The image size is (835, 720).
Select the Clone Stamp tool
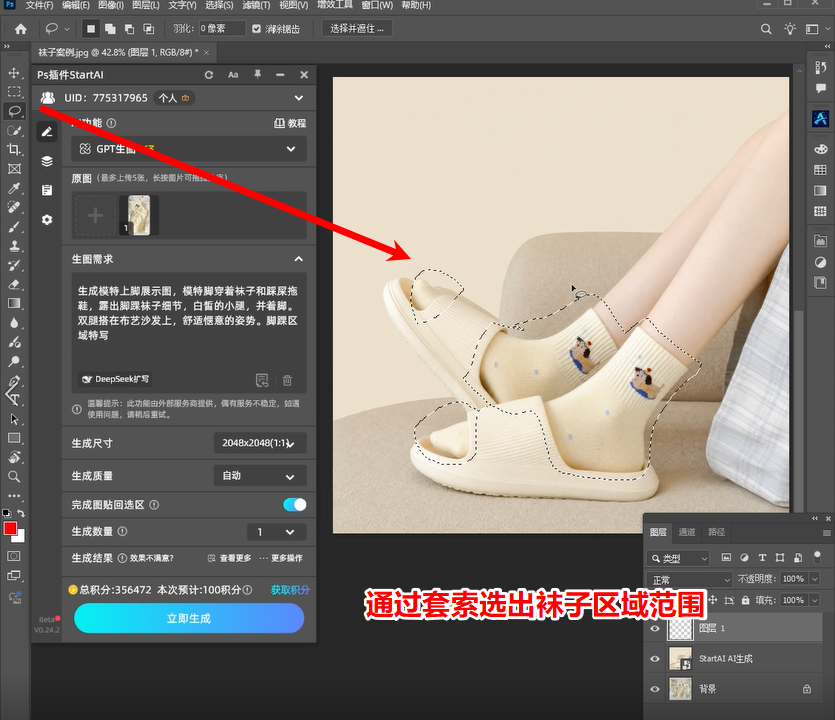[14, 246]
